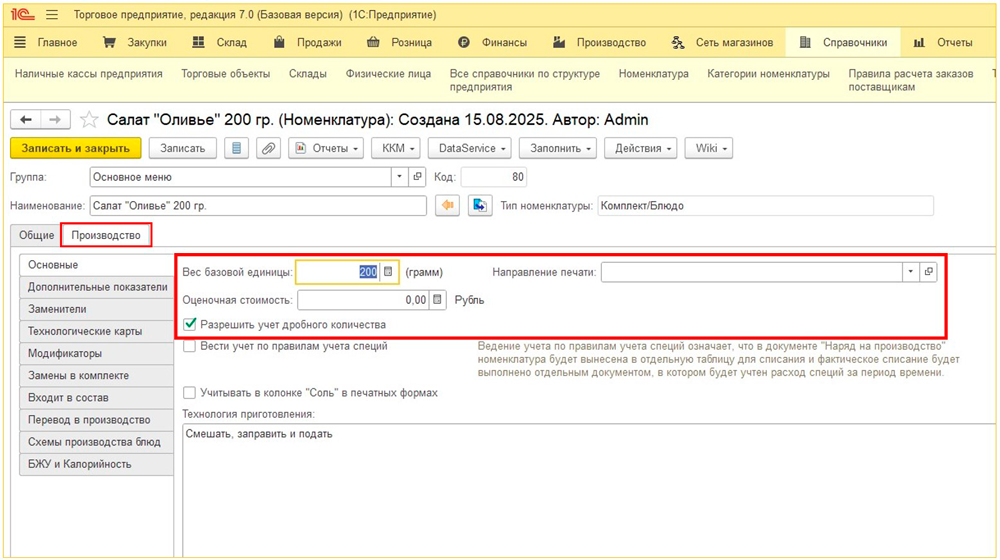Click the favorites star next to the title
1000x560 pixels.
pos(89,120)
